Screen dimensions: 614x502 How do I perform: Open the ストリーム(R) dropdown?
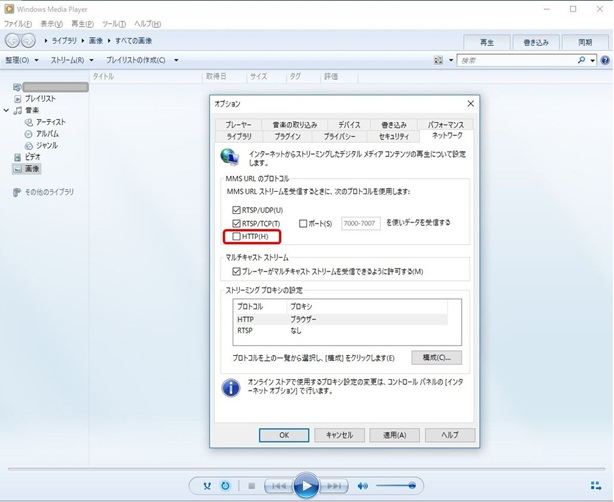[72, 60]
